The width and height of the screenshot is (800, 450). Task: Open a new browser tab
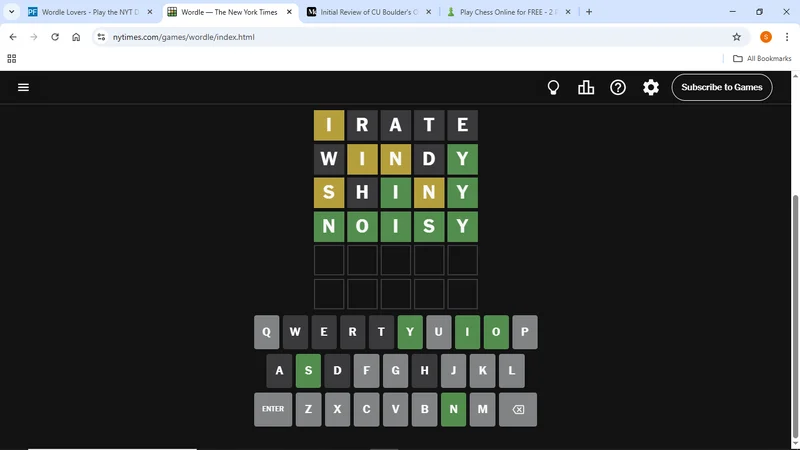(589, 12)
